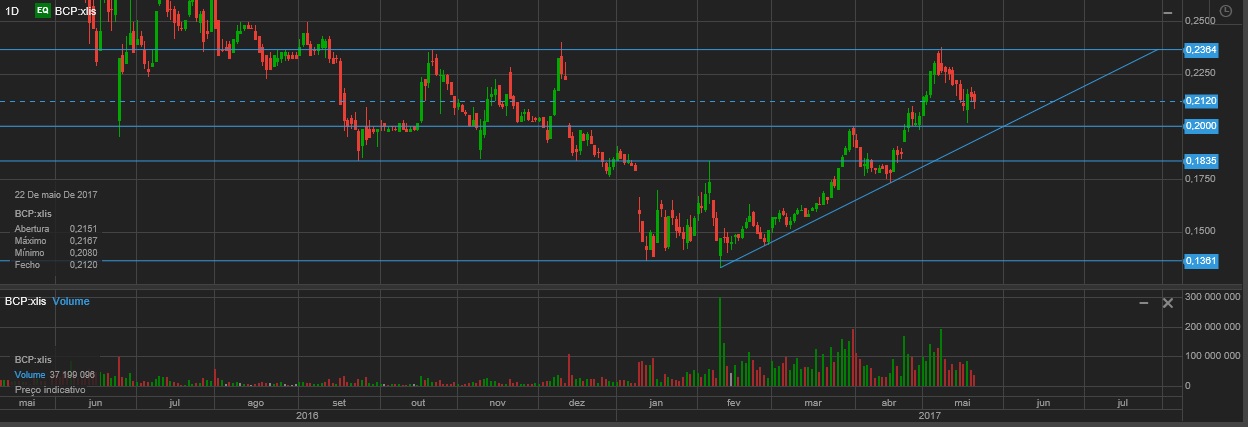Click the BCP:xlis symbol in the chart header
The image size is (1248, 427).
coord(76,10)
